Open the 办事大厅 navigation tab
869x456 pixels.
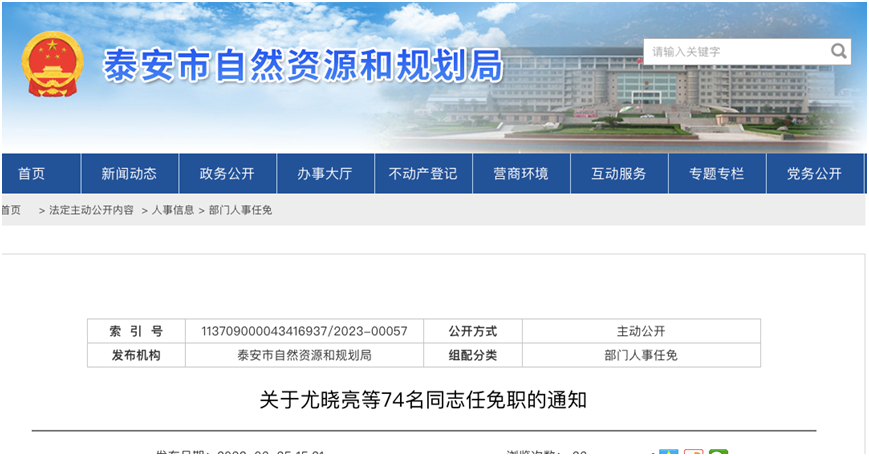point(325,174)
